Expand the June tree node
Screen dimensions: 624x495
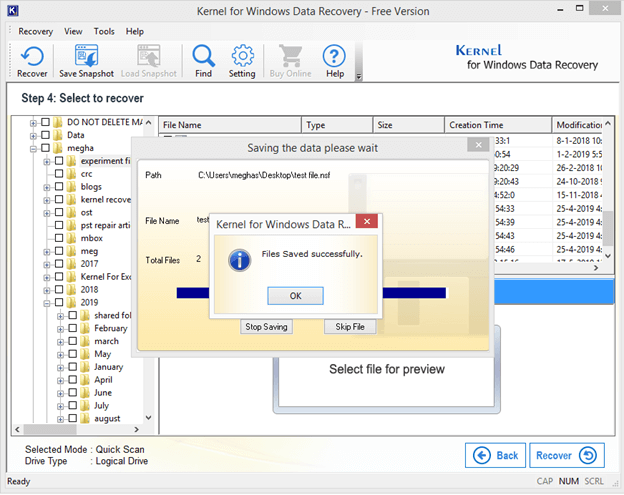[x=60, y=394]
